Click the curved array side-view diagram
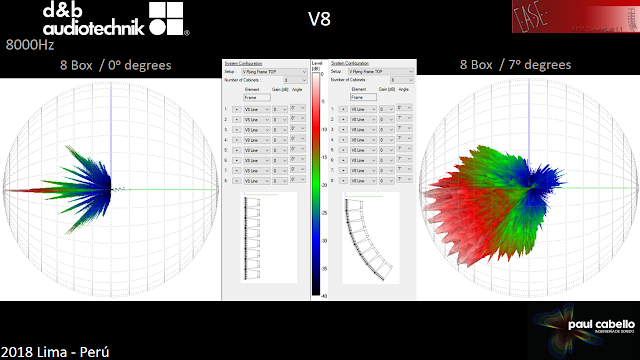This screenshot has width=640, height=360. pos(371,238)
